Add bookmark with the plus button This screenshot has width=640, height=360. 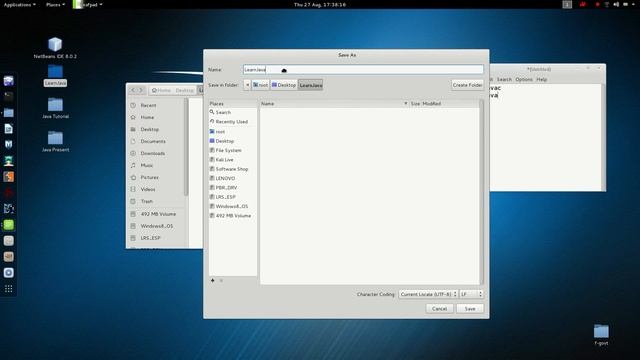pyautogui.click(x=213, y=280)
